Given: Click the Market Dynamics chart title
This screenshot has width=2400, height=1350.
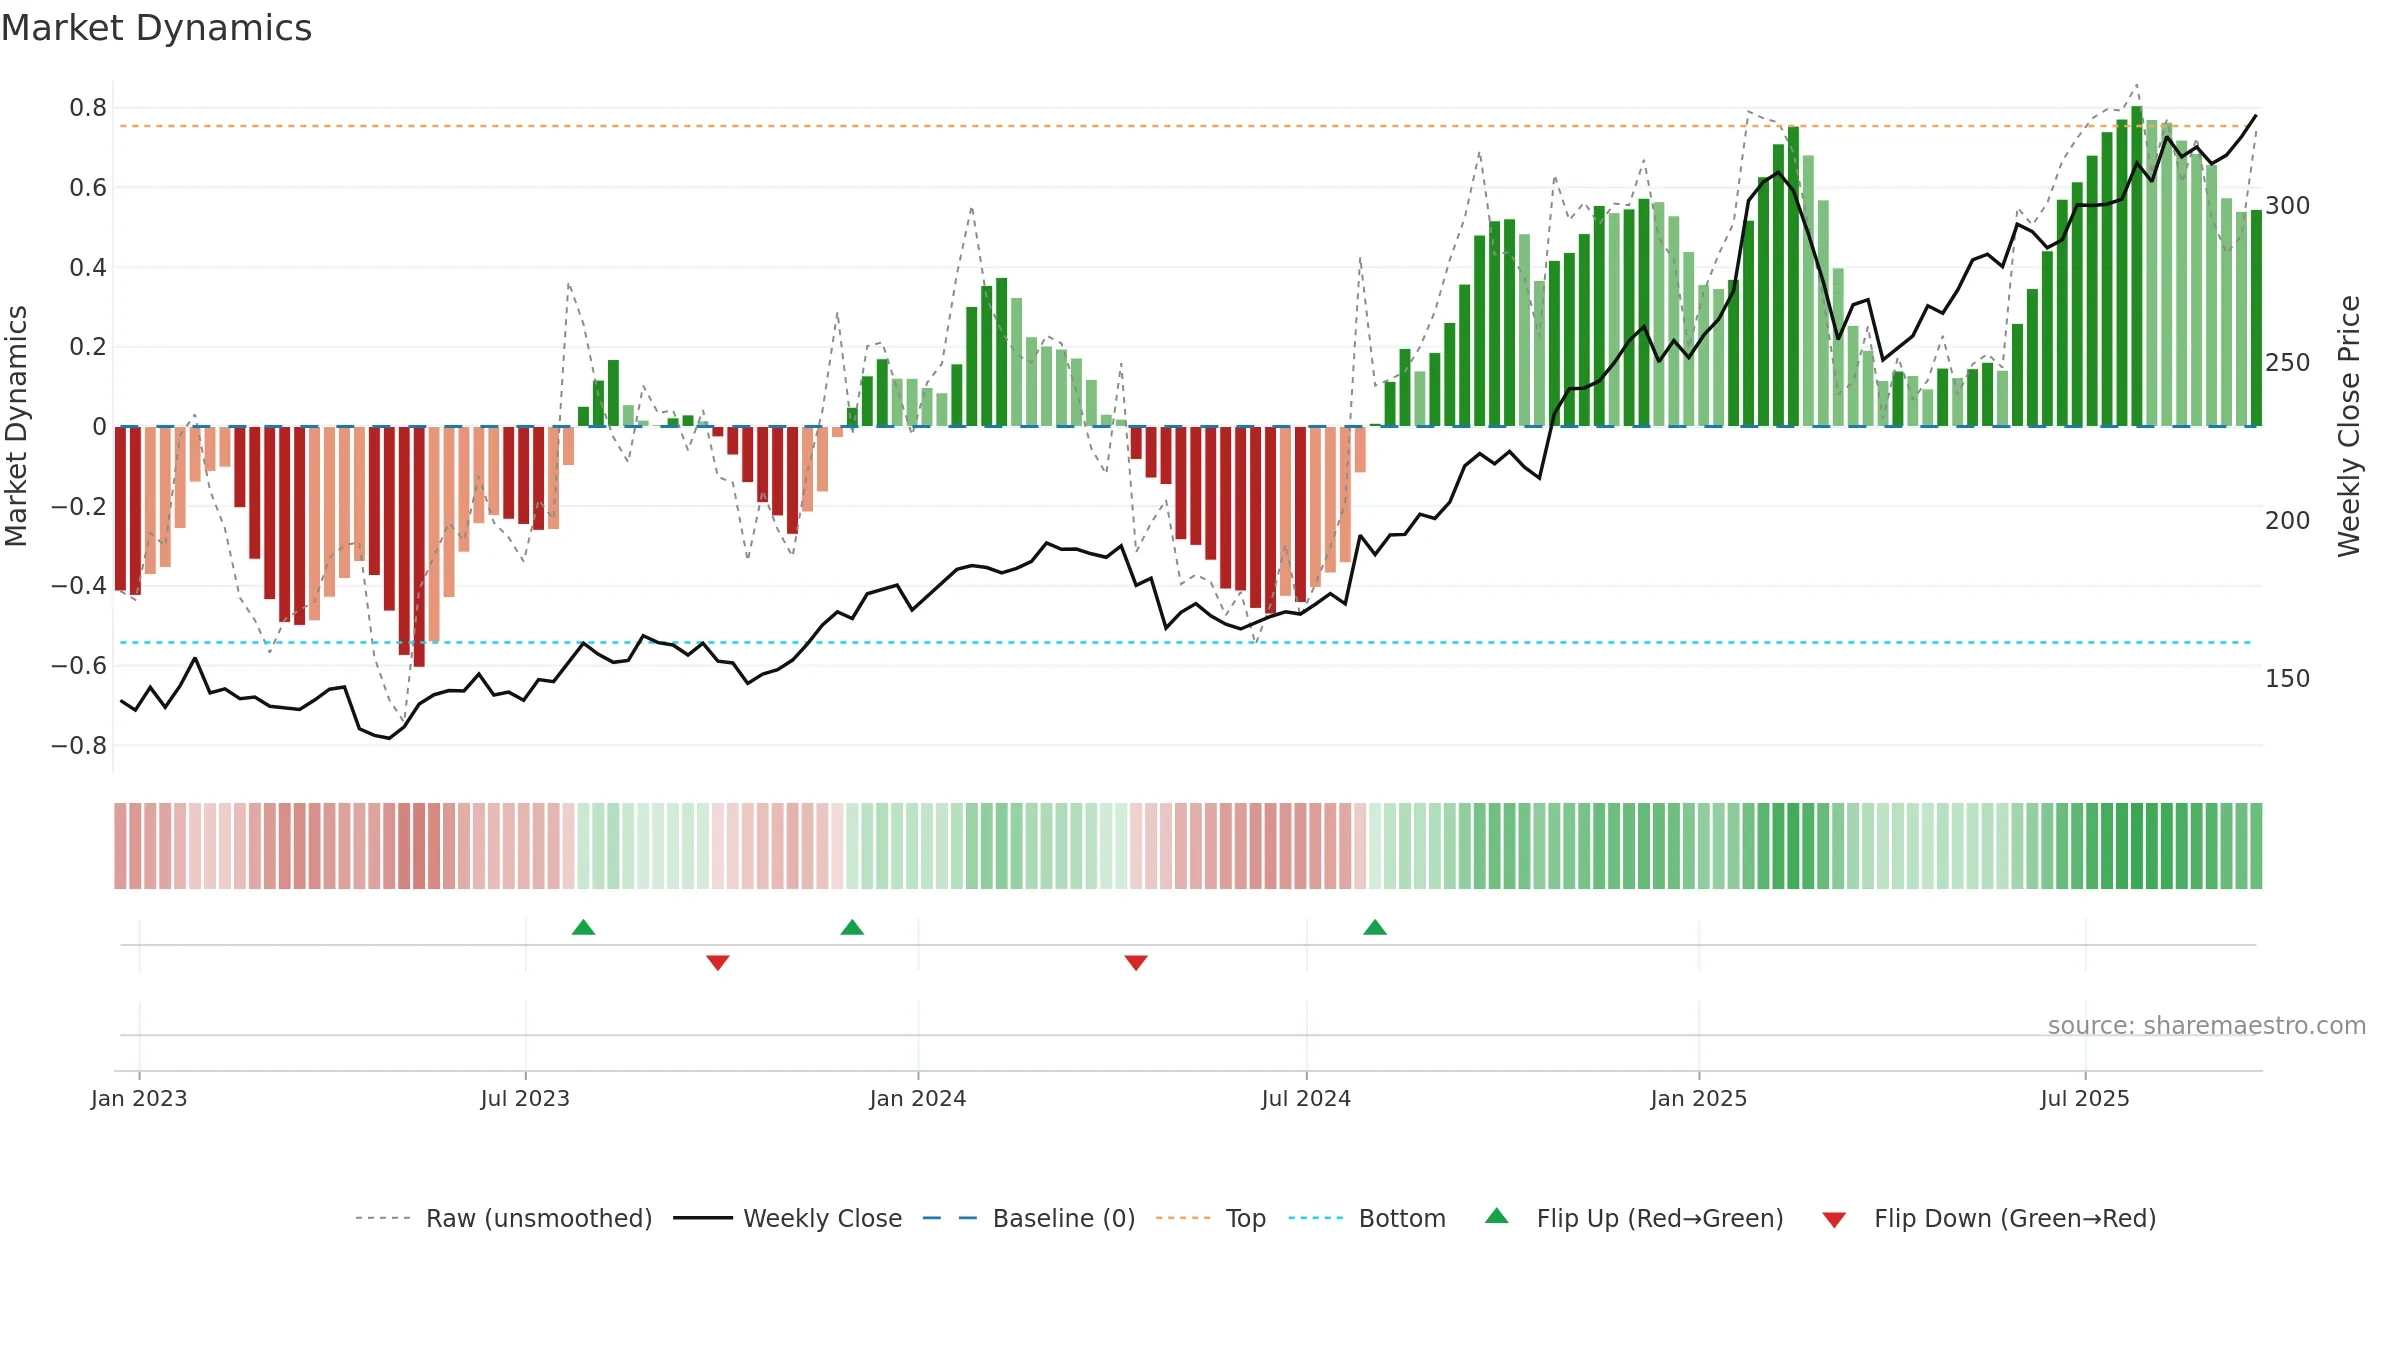Looking at the screenshot, I should pos(157,28).
